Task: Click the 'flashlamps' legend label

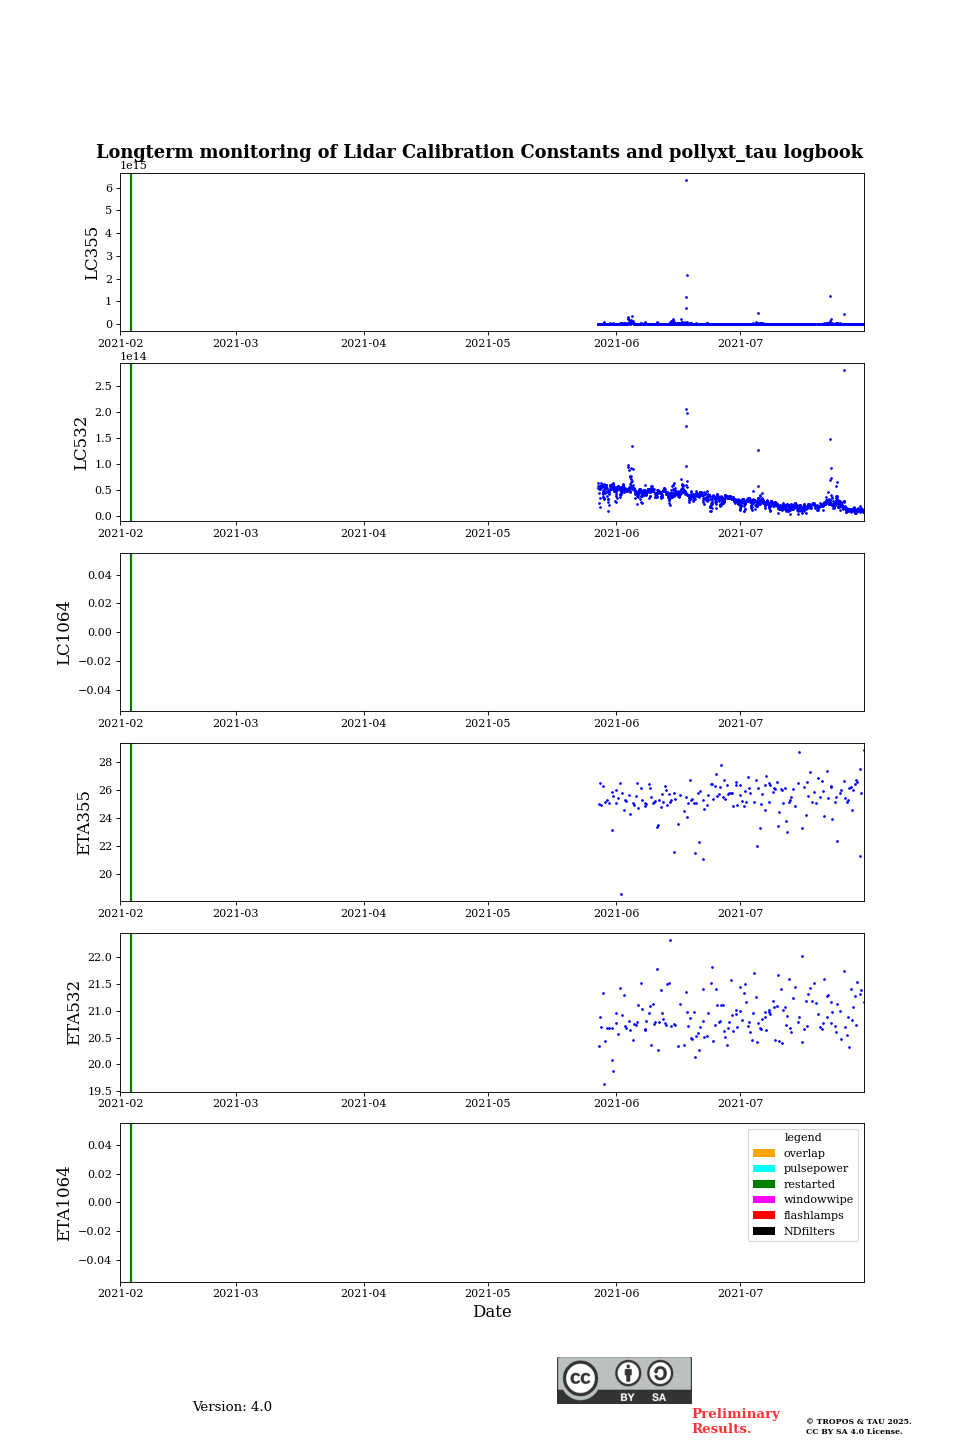Action: 814,1215
